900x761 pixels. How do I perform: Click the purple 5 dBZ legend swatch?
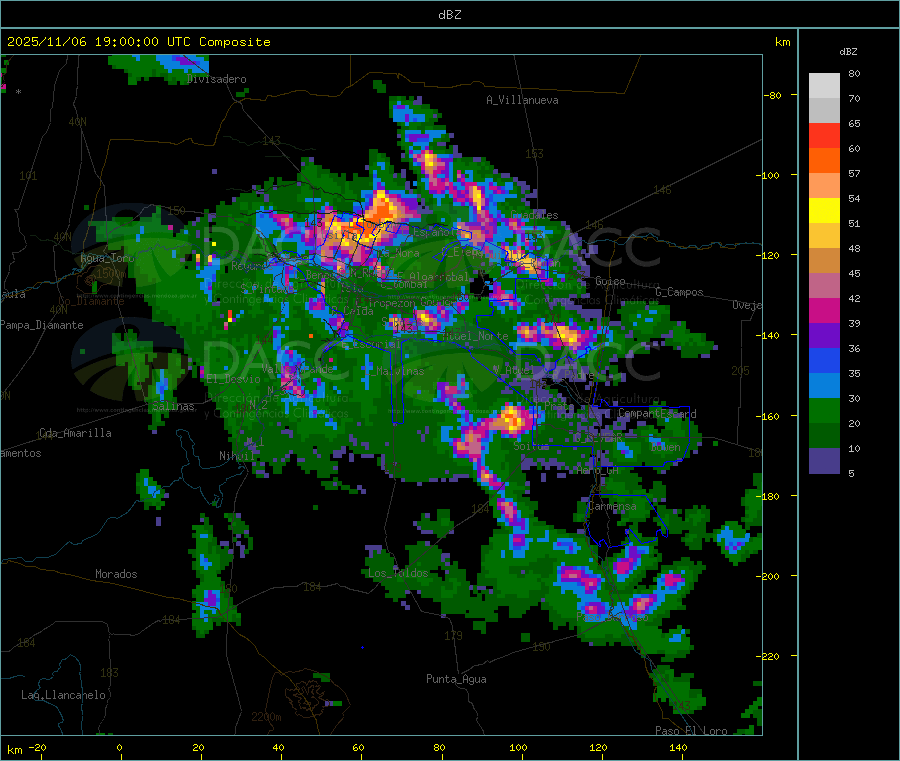[x=824, y=461]
